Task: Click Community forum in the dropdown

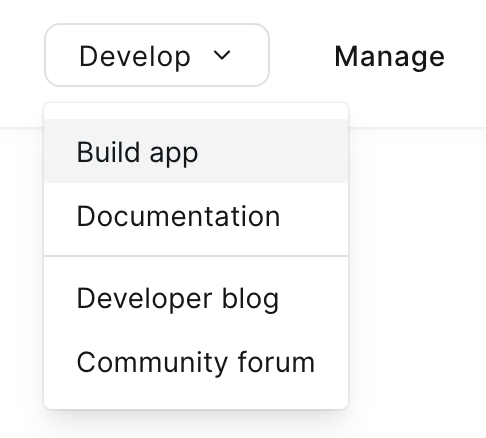Action: 196,362
